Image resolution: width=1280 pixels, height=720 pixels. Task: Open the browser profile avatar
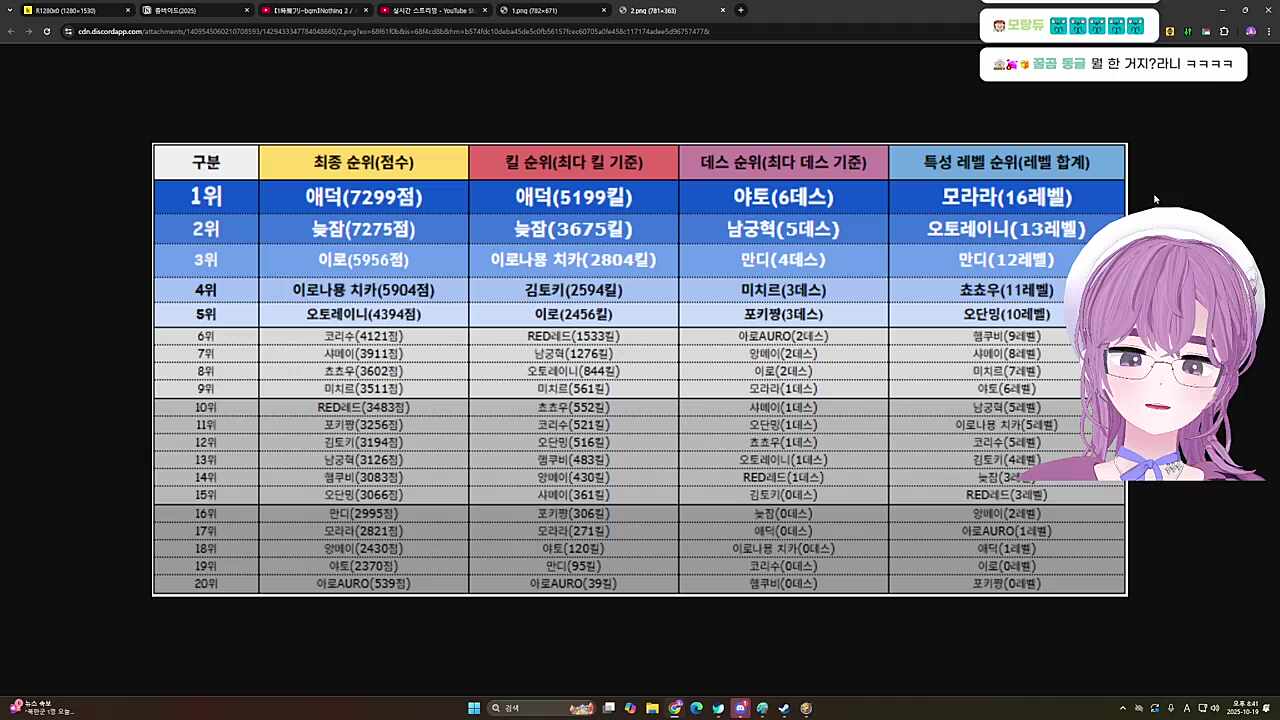click(x=1250, y=32)
